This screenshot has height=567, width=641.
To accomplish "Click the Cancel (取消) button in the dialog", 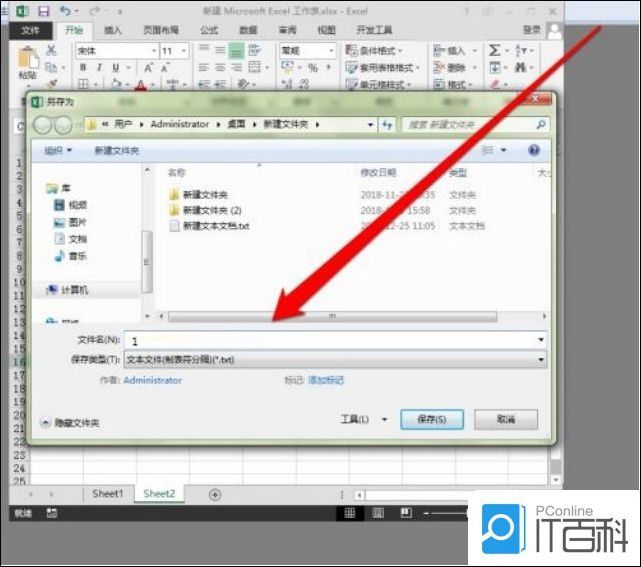I will (506, 419).
